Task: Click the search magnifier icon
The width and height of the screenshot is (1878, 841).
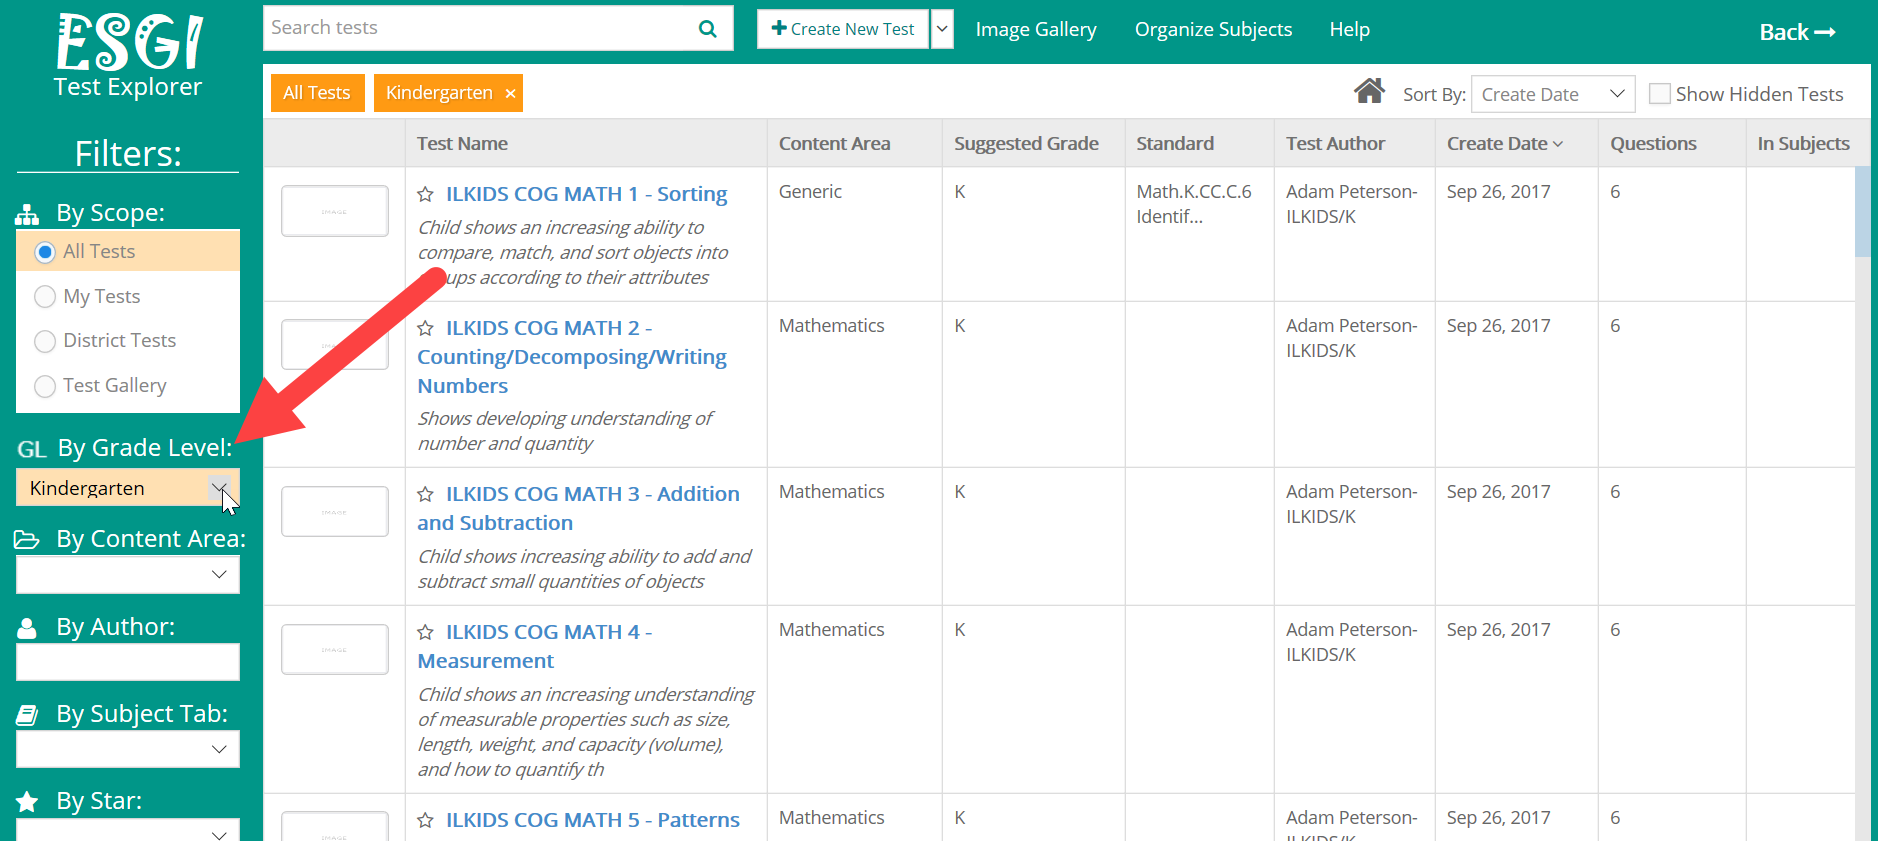Action: [x=707, y=29]
